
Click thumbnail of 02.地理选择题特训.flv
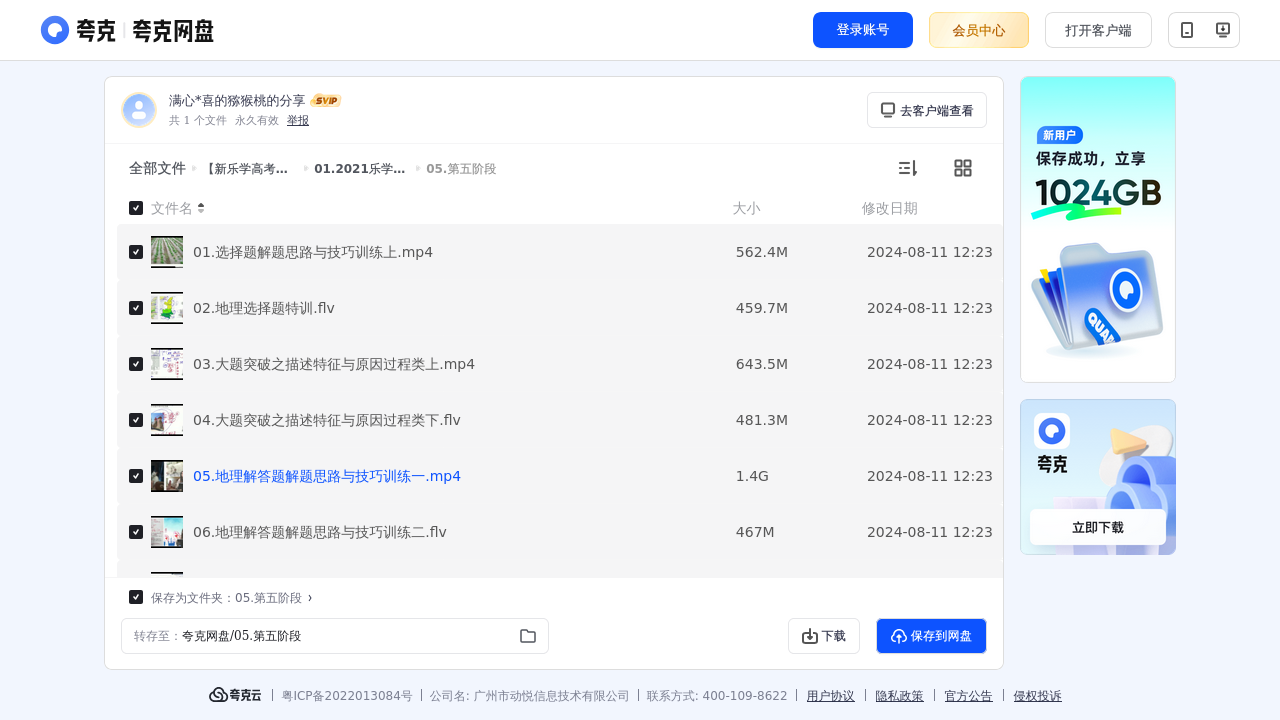pyautogui.click(x=167, y=308)
